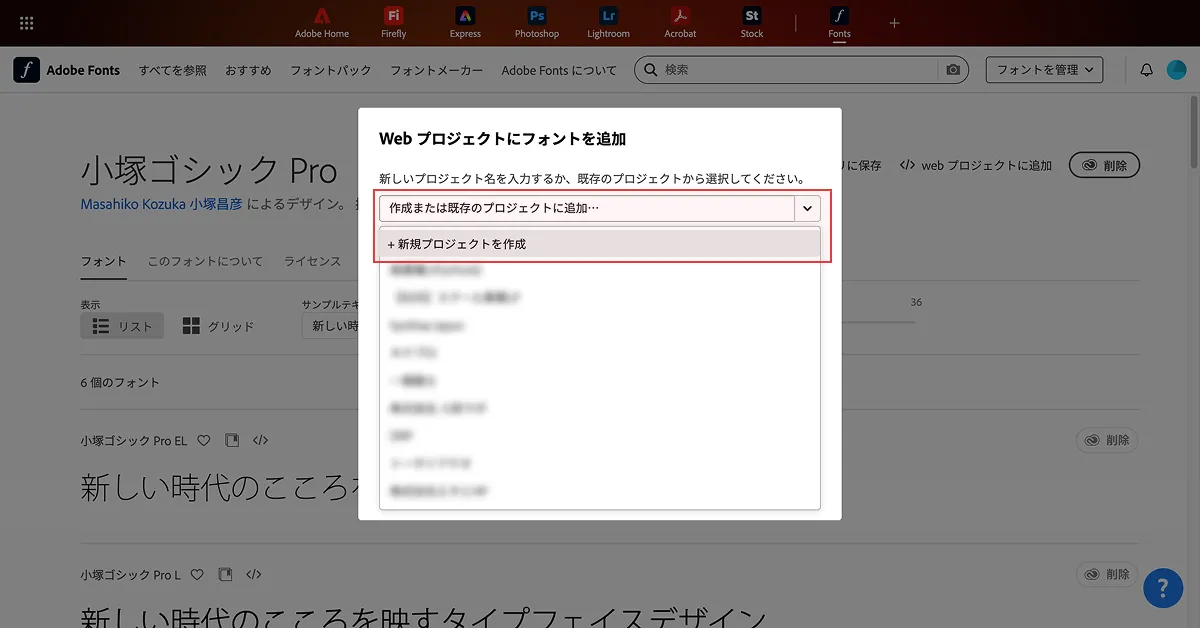Screen dimensions: 1200x628
Task: Click the 検索 search field
Action: pos(800,70)
